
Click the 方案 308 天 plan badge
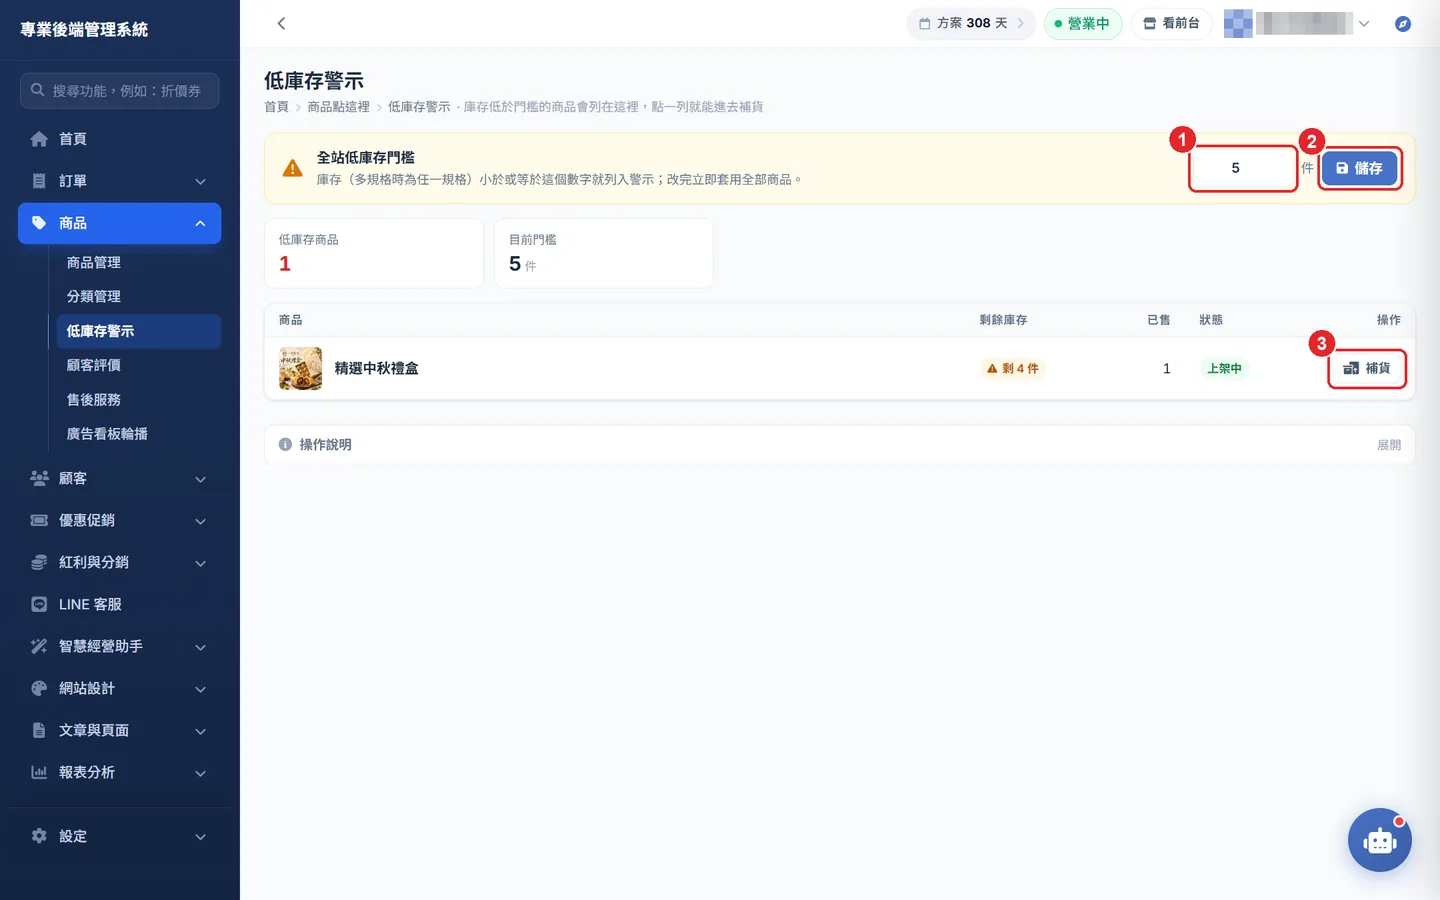click(971, 23)
